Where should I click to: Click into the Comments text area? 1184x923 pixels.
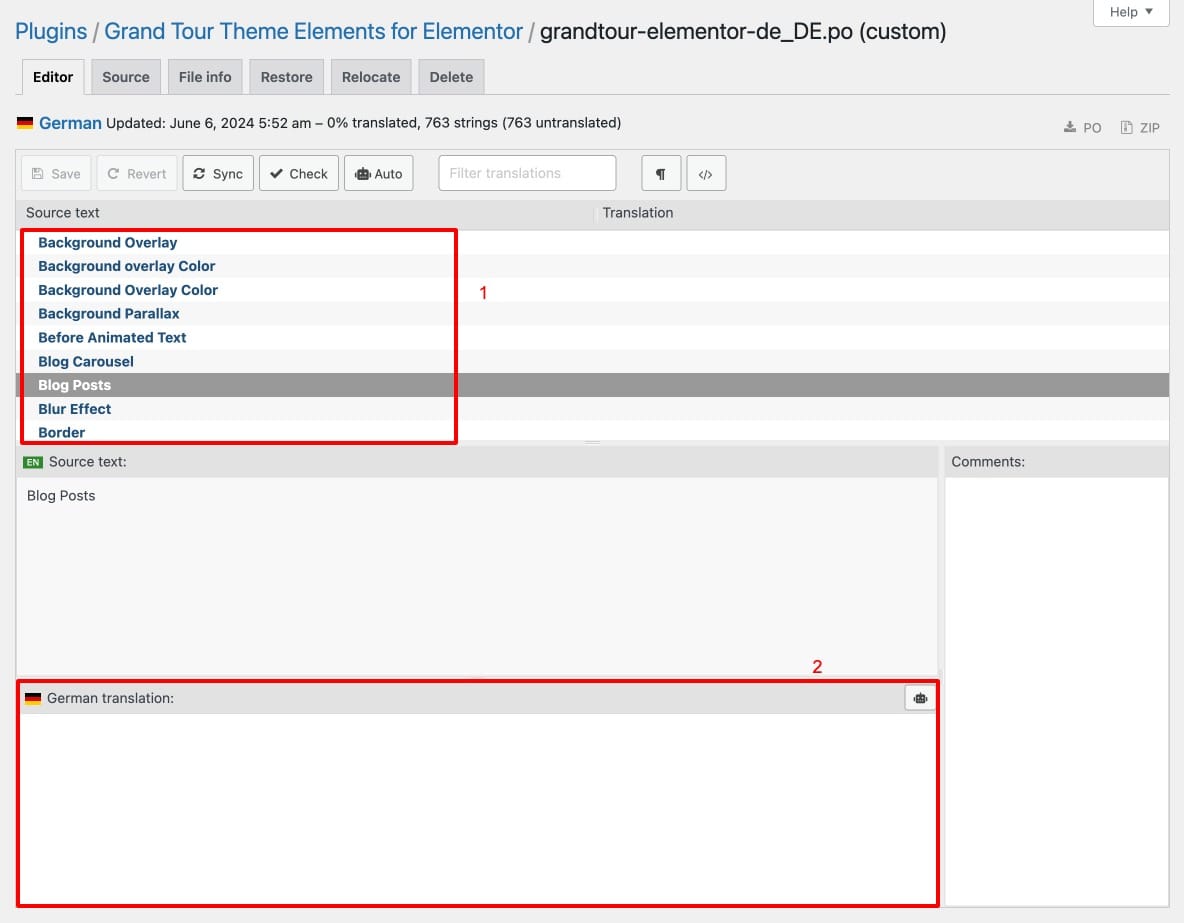coord(1056,690)
